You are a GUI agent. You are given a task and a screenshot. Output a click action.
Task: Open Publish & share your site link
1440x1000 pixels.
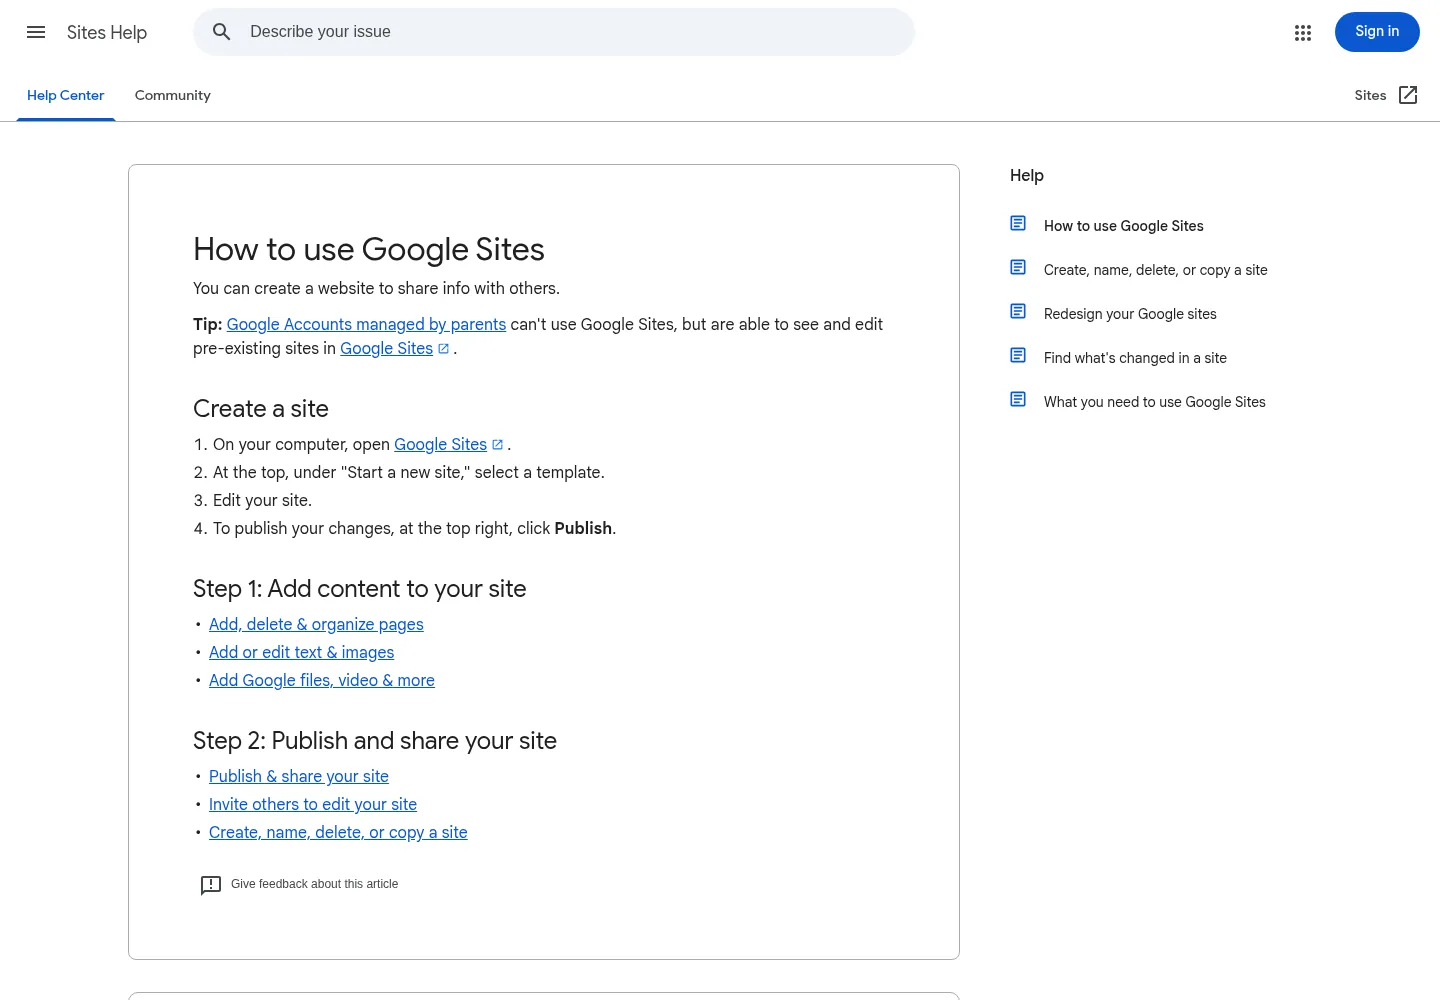pyautogui.click(x=299, y=776)
